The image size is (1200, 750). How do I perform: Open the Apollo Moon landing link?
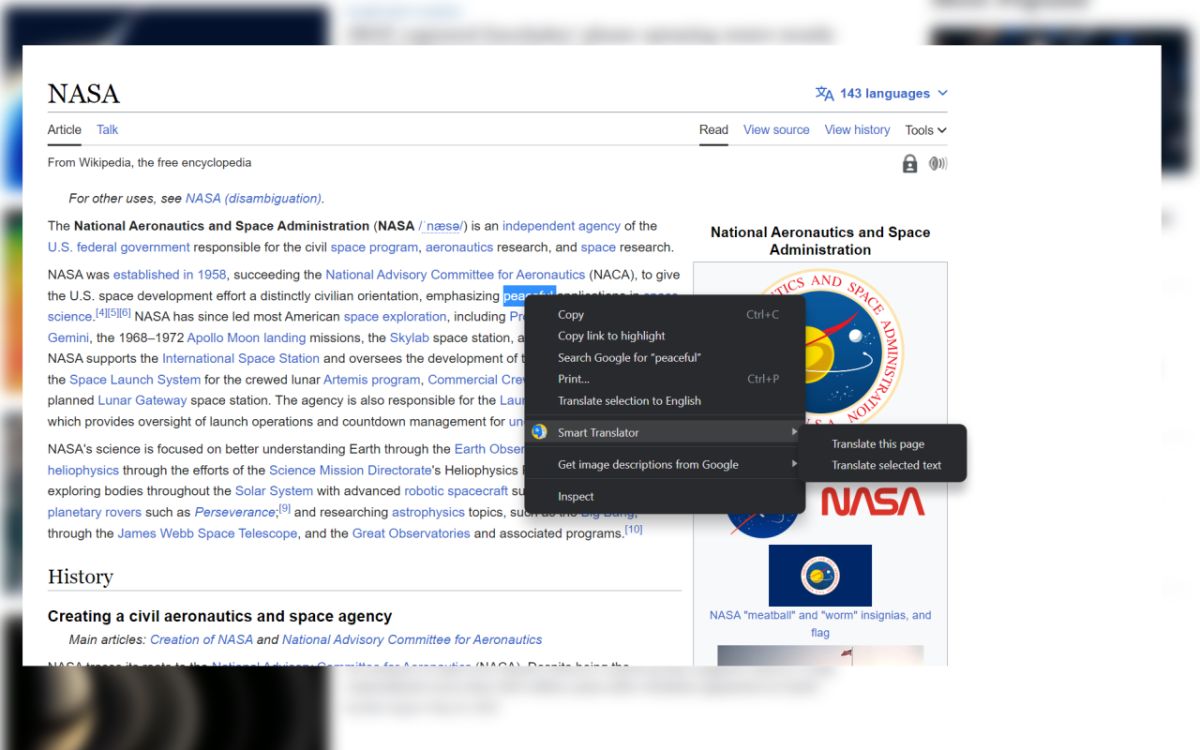[246, 338]
